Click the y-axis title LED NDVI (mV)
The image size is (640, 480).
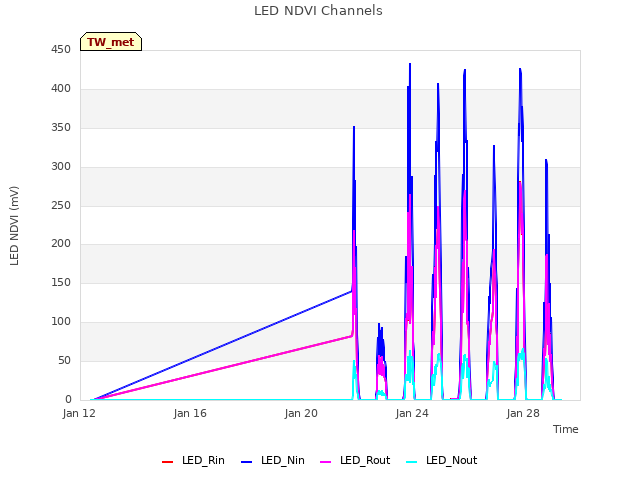pos(14,225)
